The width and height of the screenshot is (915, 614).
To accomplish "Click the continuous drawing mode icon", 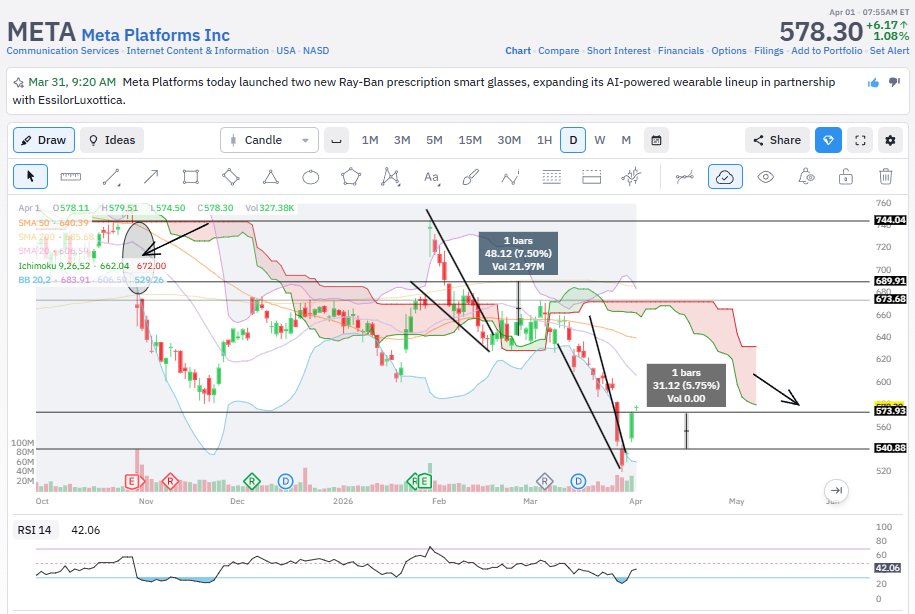I will pyautogui.click(x=684, y=176).
